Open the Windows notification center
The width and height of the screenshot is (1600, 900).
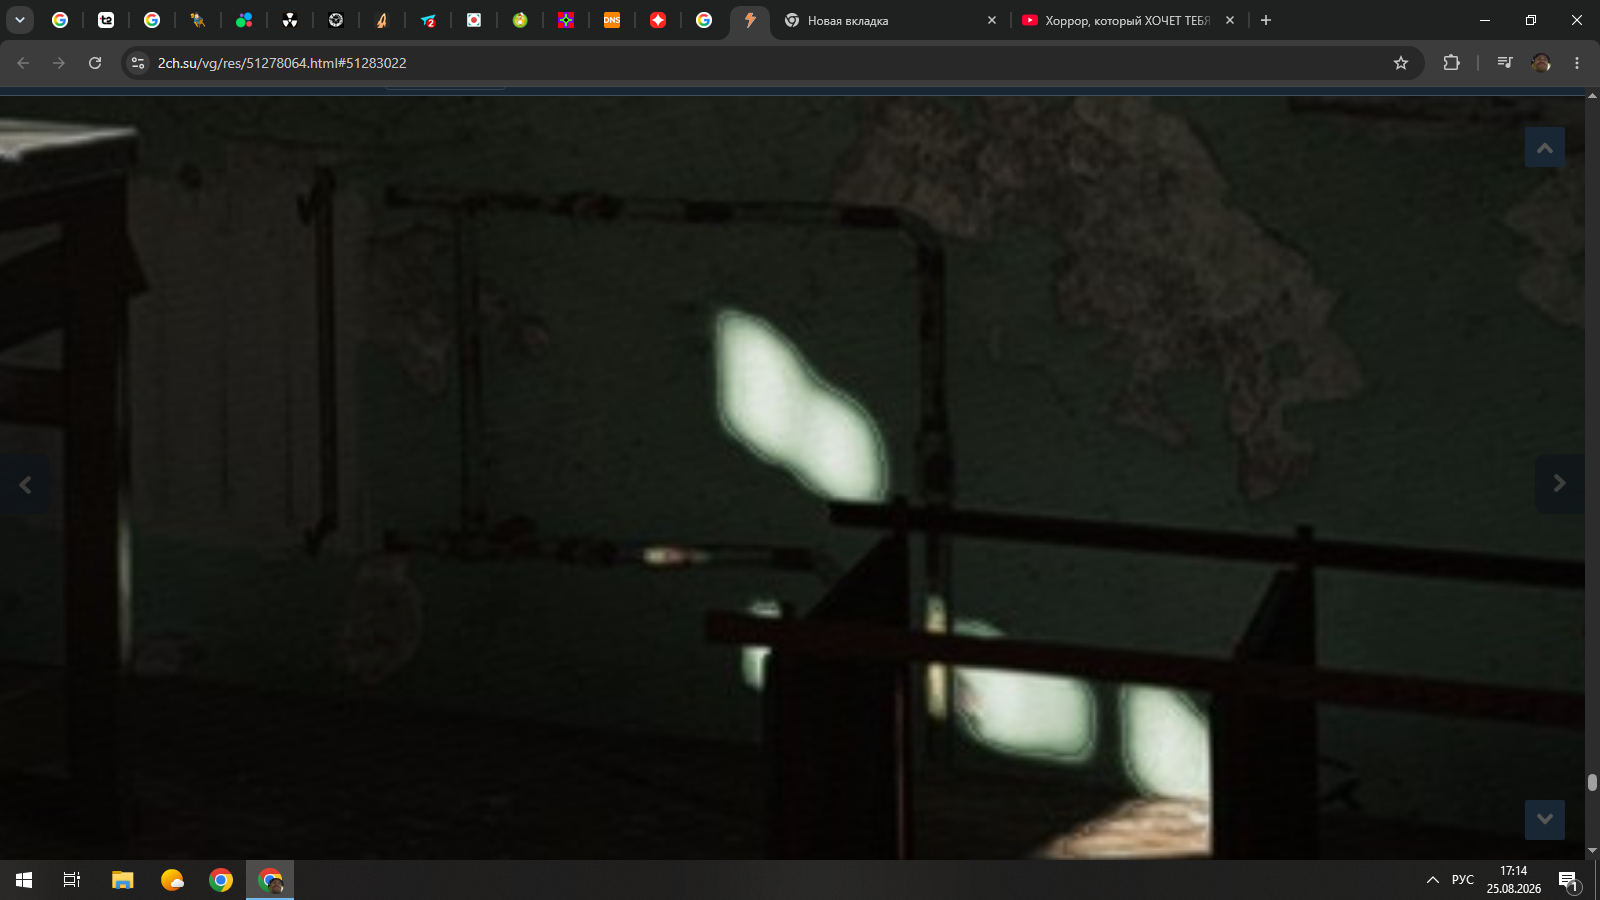click(1568, 880)
